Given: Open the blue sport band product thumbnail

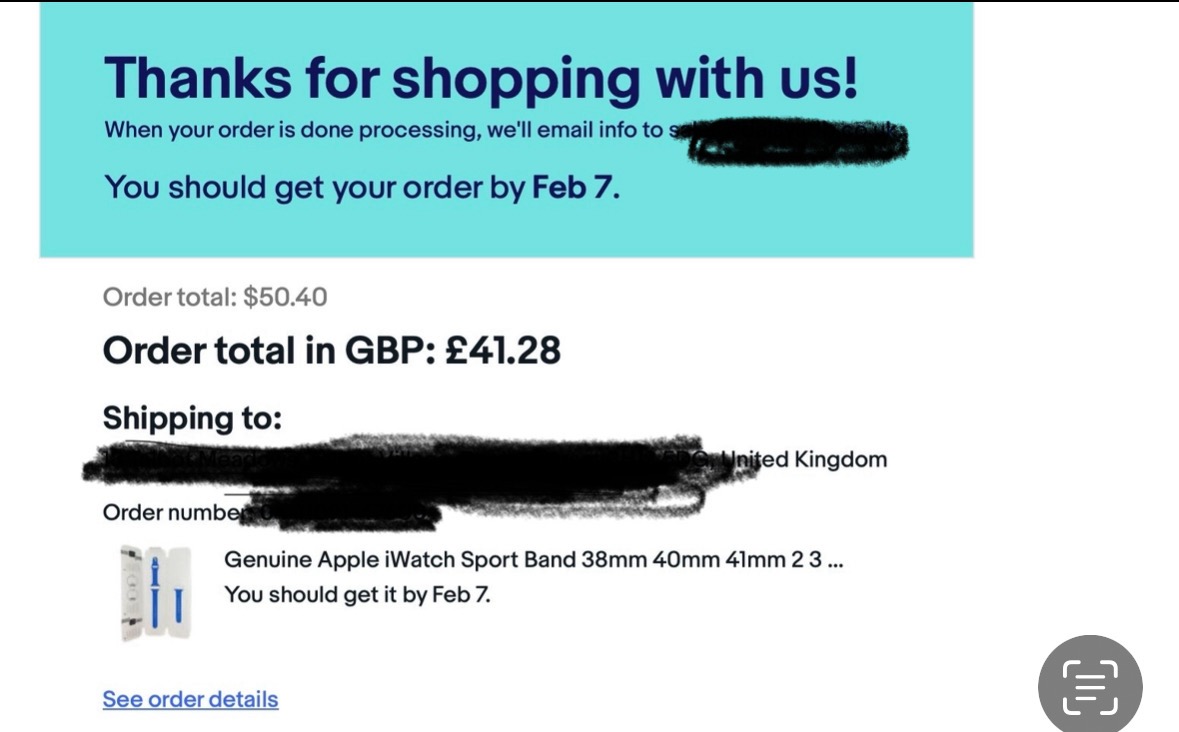Looking at the screenshot, I should pos(156,591).
